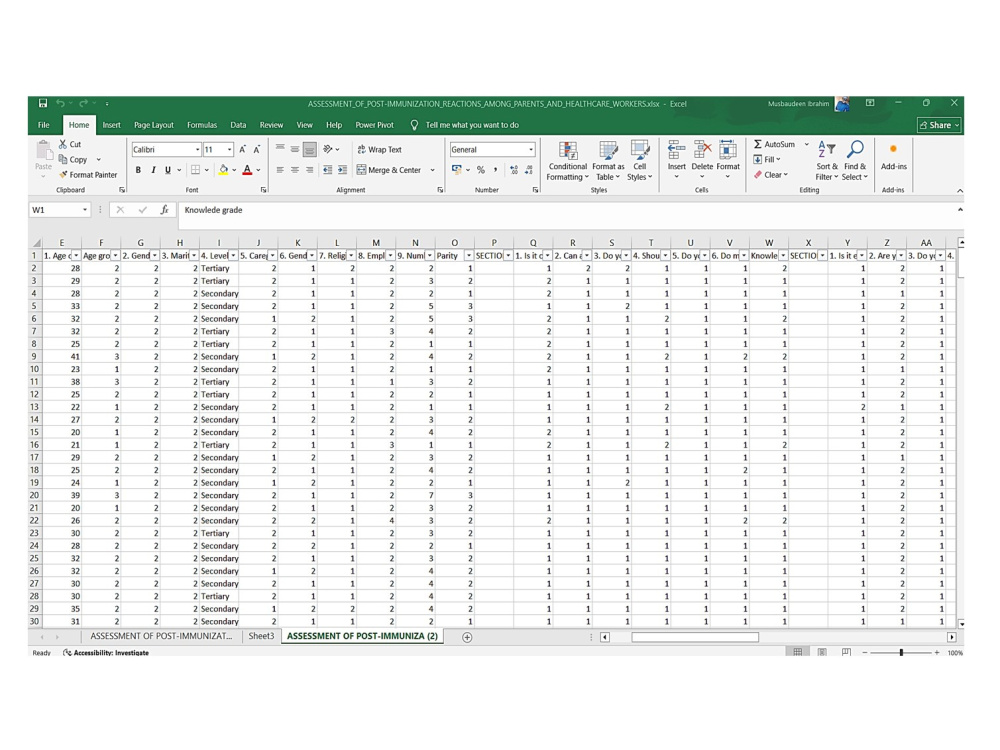The image size is (1000, 750).
Task: Click Accessibility: Investigate in status bar
Action: click(106, 653)
